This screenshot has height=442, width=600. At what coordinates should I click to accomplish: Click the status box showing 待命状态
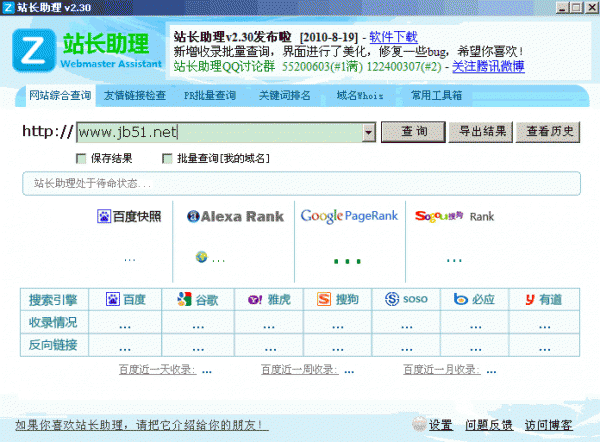coord(302,184)
